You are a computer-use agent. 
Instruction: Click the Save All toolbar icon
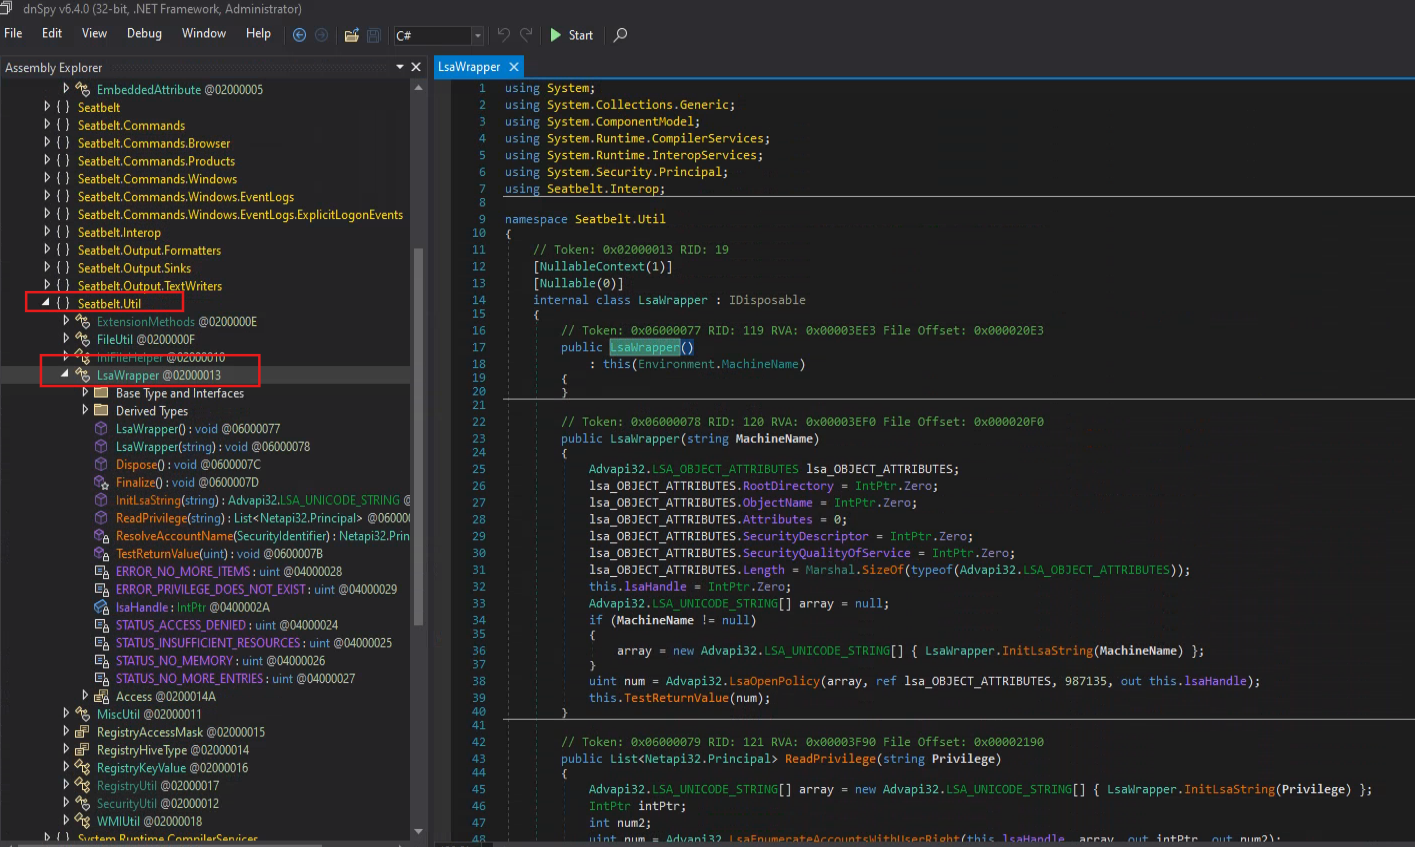pyautogui.click(x=373, y=35)
